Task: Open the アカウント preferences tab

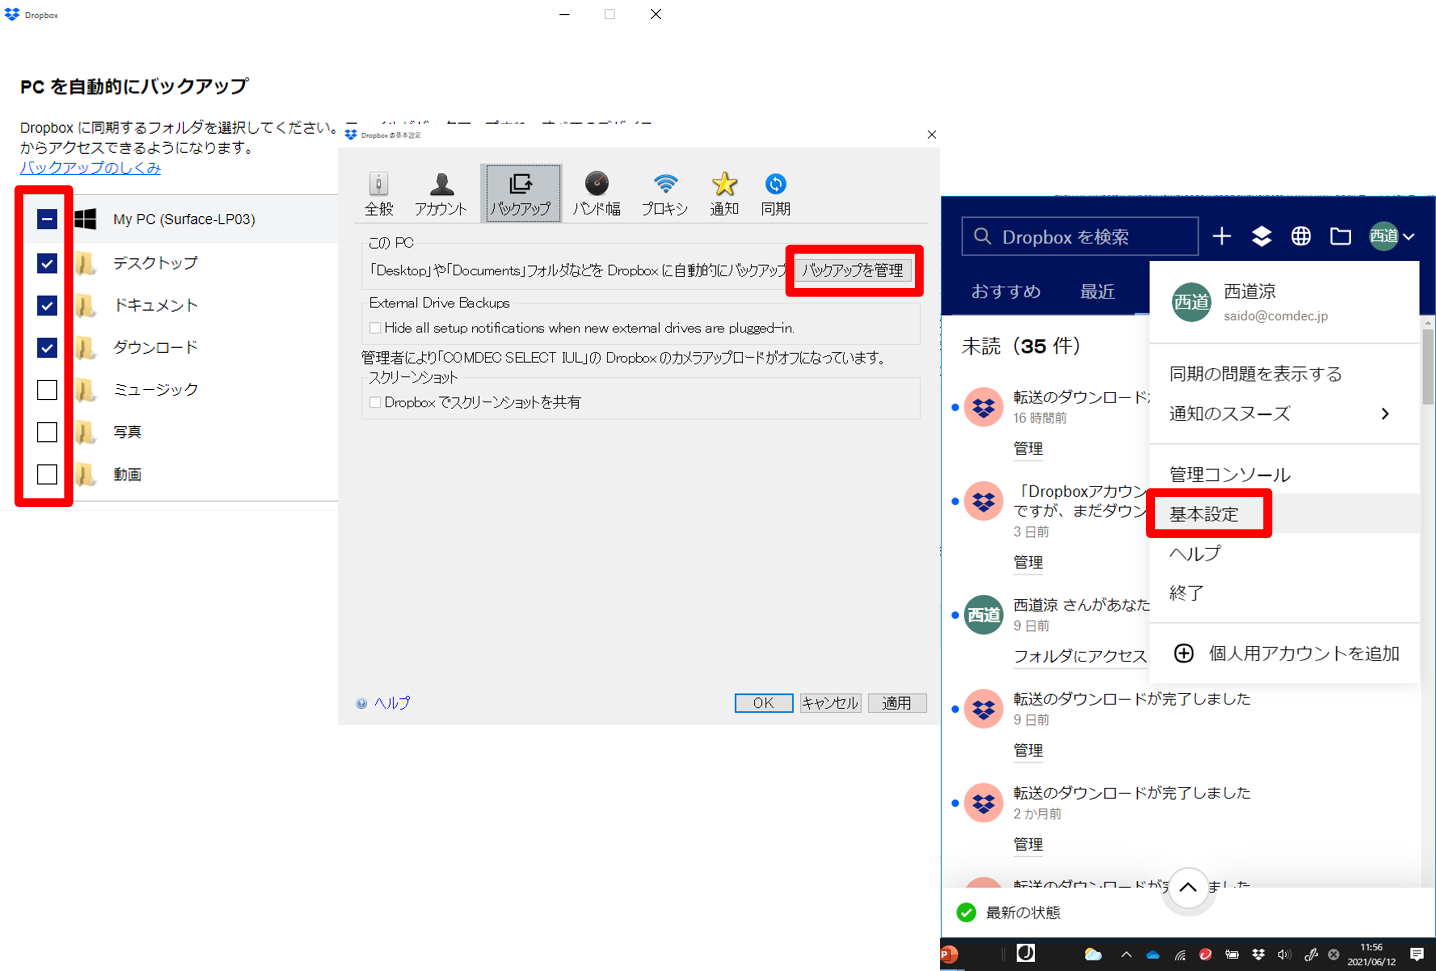Action: tap(441, 194)
